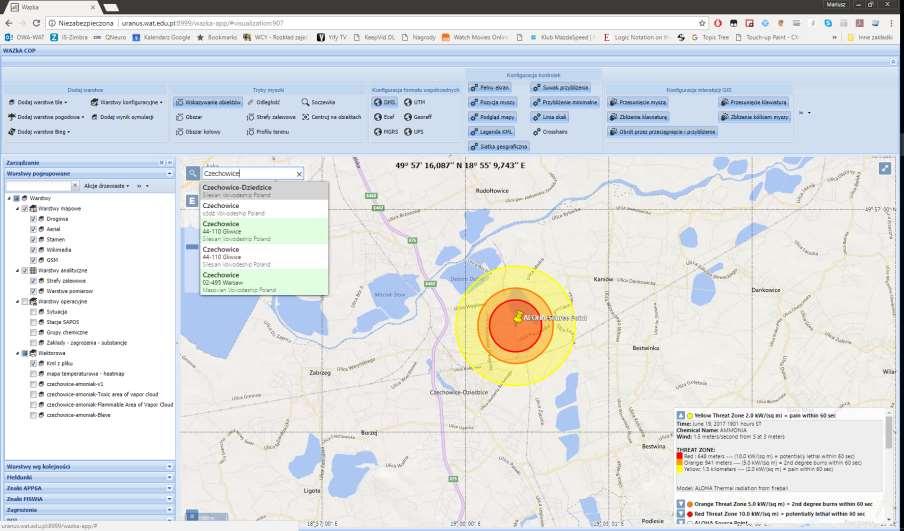904x531 pixels.
Task: Open the Warstwy konfiguracyjne dropdown
Action: pos(127,102)
